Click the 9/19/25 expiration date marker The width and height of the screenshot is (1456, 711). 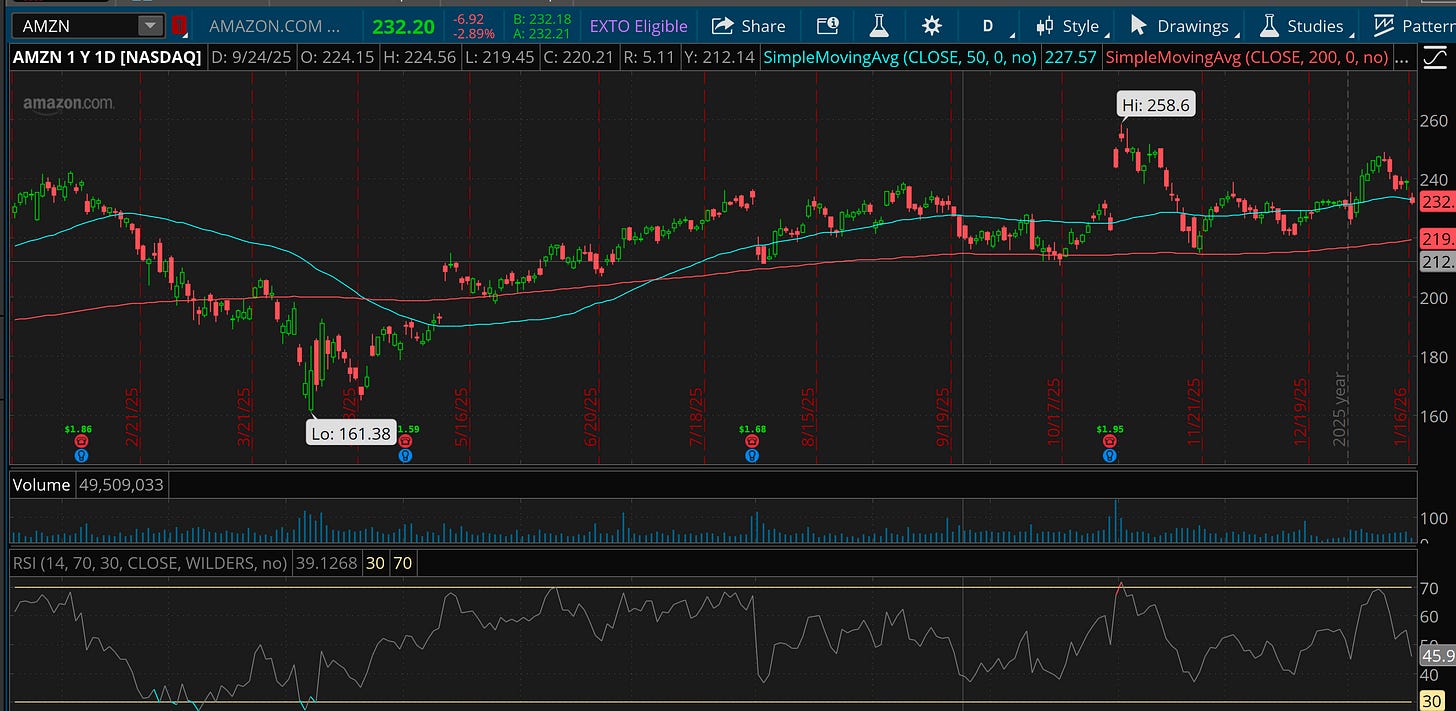942,417
